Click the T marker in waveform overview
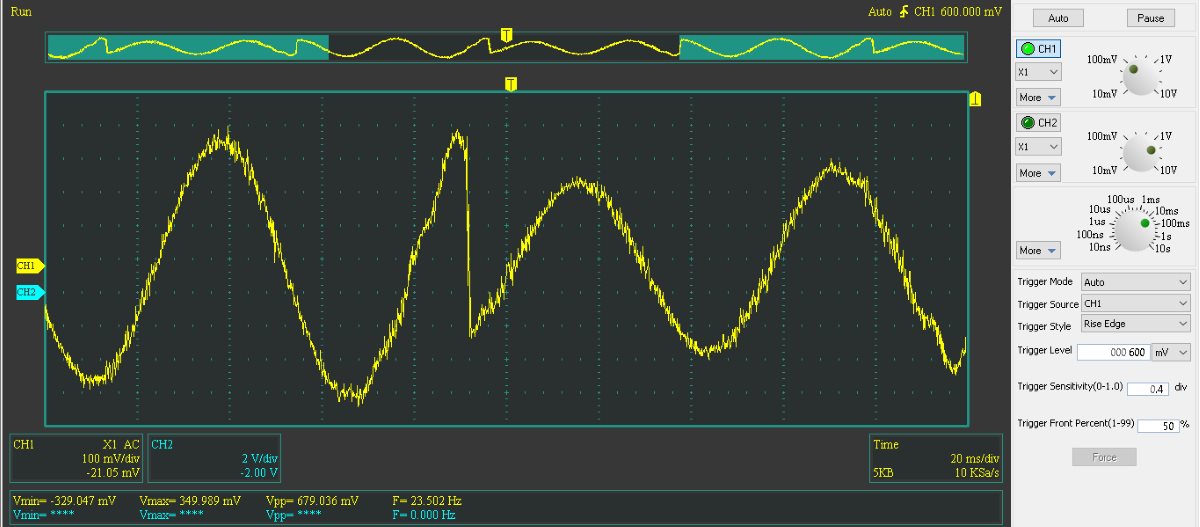 (x=506, y=36)
